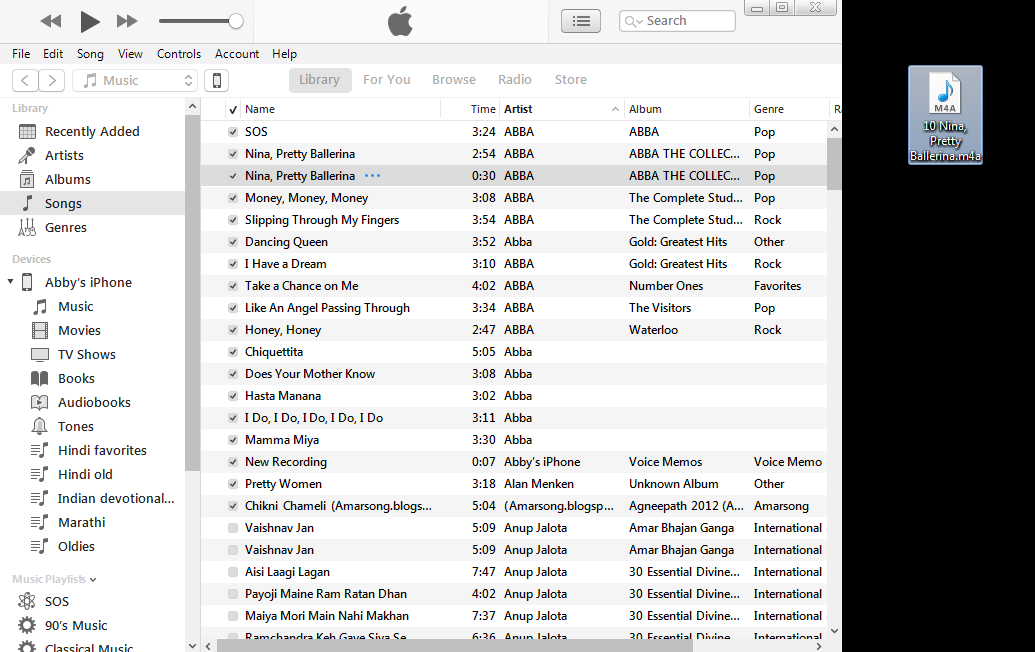Start playback with the Play button
Image resolution: width=1035 pixels, height=652 pixels.
pos(90,21)
